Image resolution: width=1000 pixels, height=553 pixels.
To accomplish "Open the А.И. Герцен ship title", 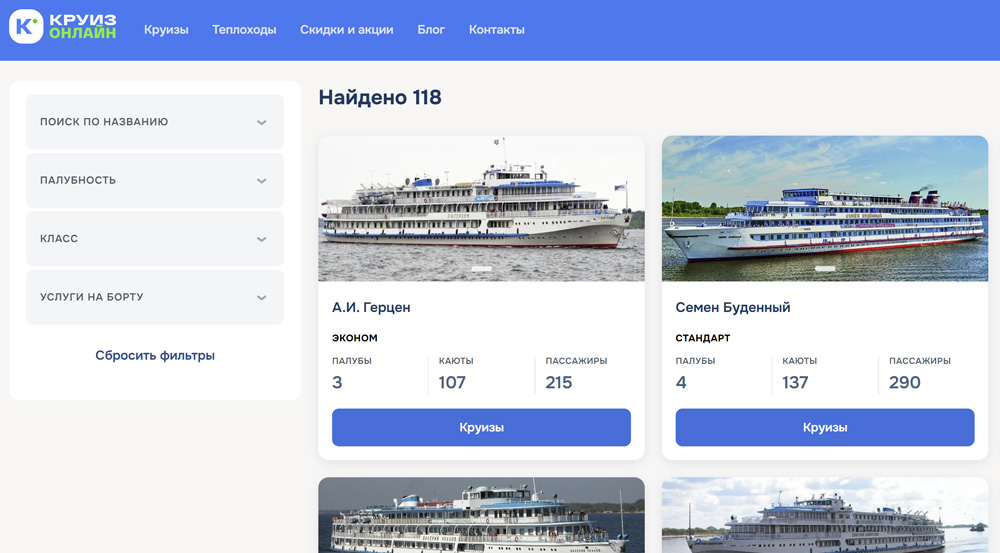I will click(x=371, y=307).
